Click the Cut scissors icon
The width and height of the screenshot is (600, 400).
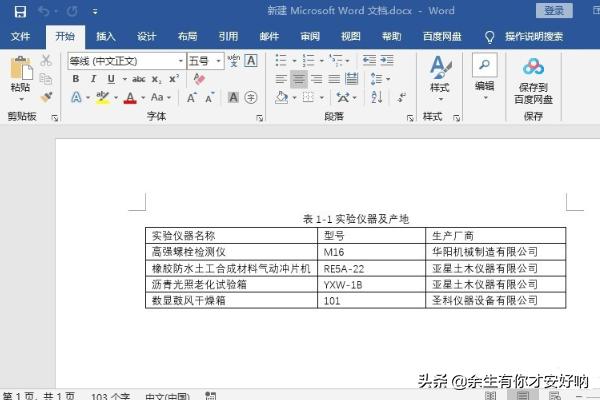(x=46, y=61)
